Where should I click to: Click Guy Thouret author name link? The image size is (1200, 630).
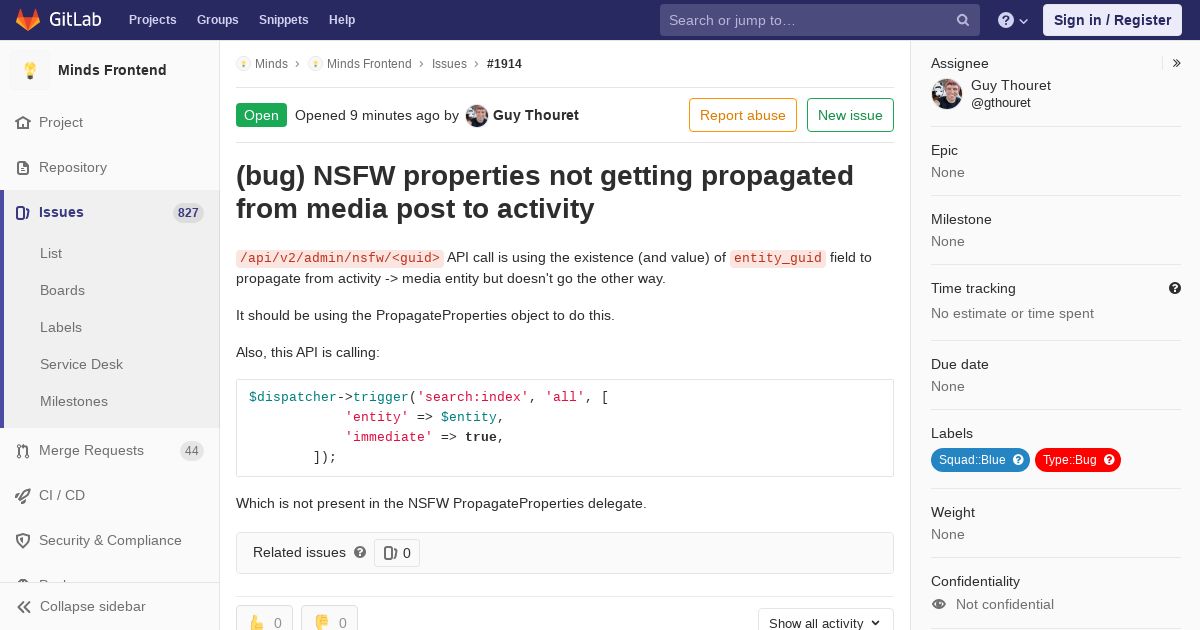point(536,115)
